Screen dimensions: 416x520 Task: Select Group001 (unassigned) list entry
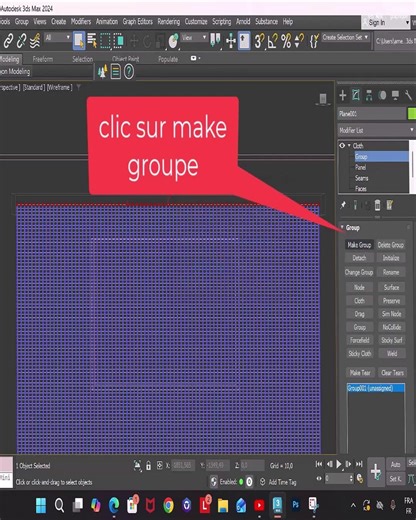(x=376, y=388)
